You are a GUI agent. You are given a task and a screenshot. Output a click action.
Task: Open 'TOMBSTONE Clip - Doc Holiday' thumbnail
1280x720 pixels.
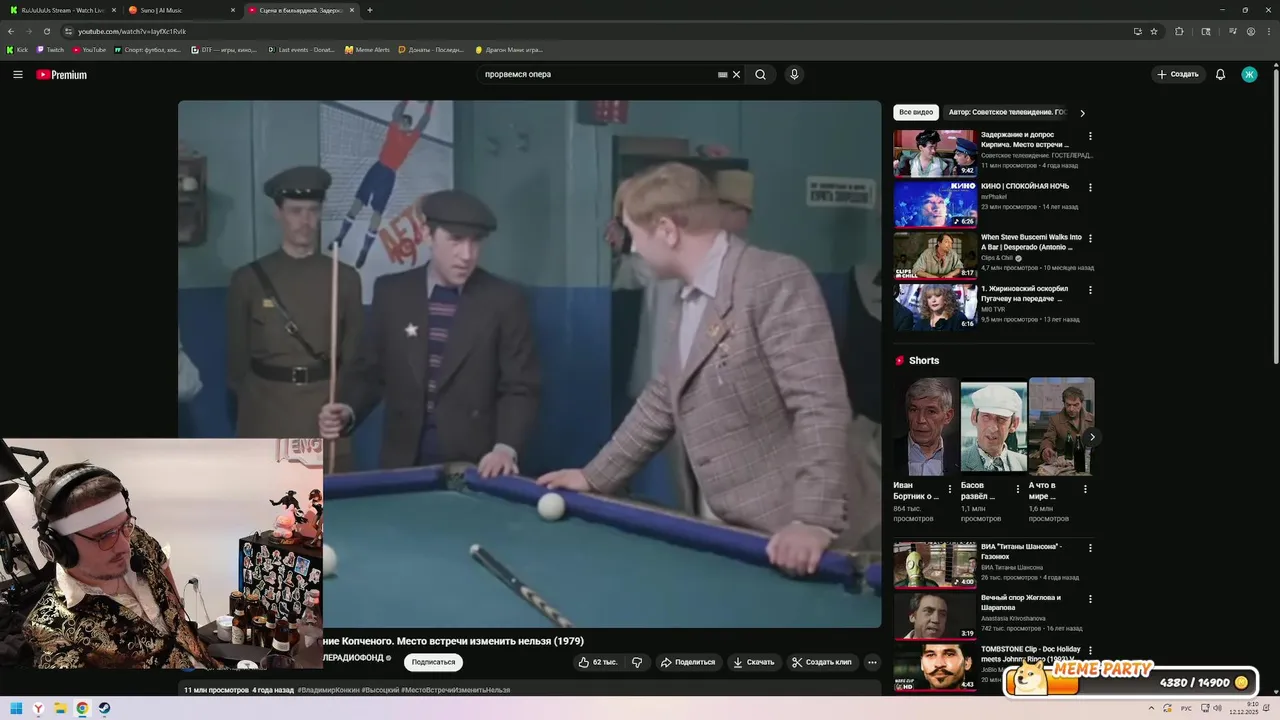point(934,668)
